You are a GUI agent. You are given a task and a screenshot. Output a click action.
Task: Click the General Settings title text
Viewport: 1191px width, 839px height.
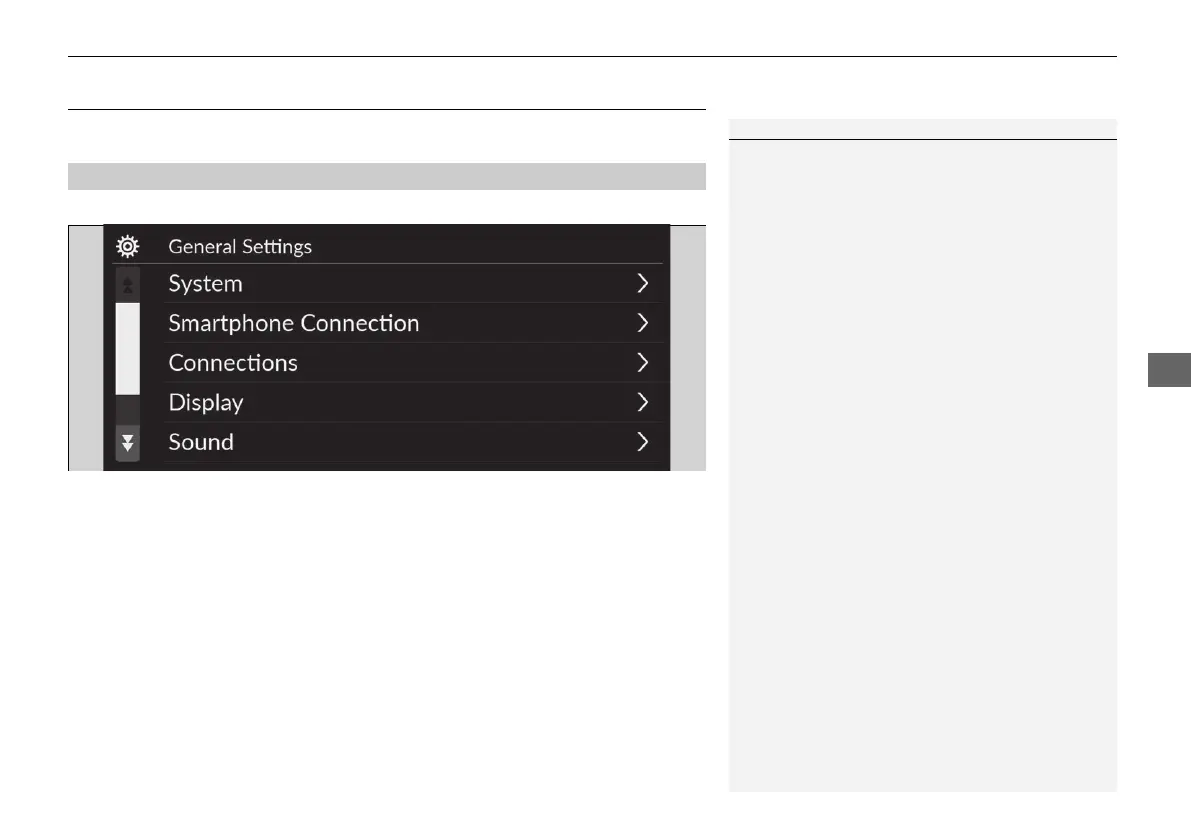(240, 246)
